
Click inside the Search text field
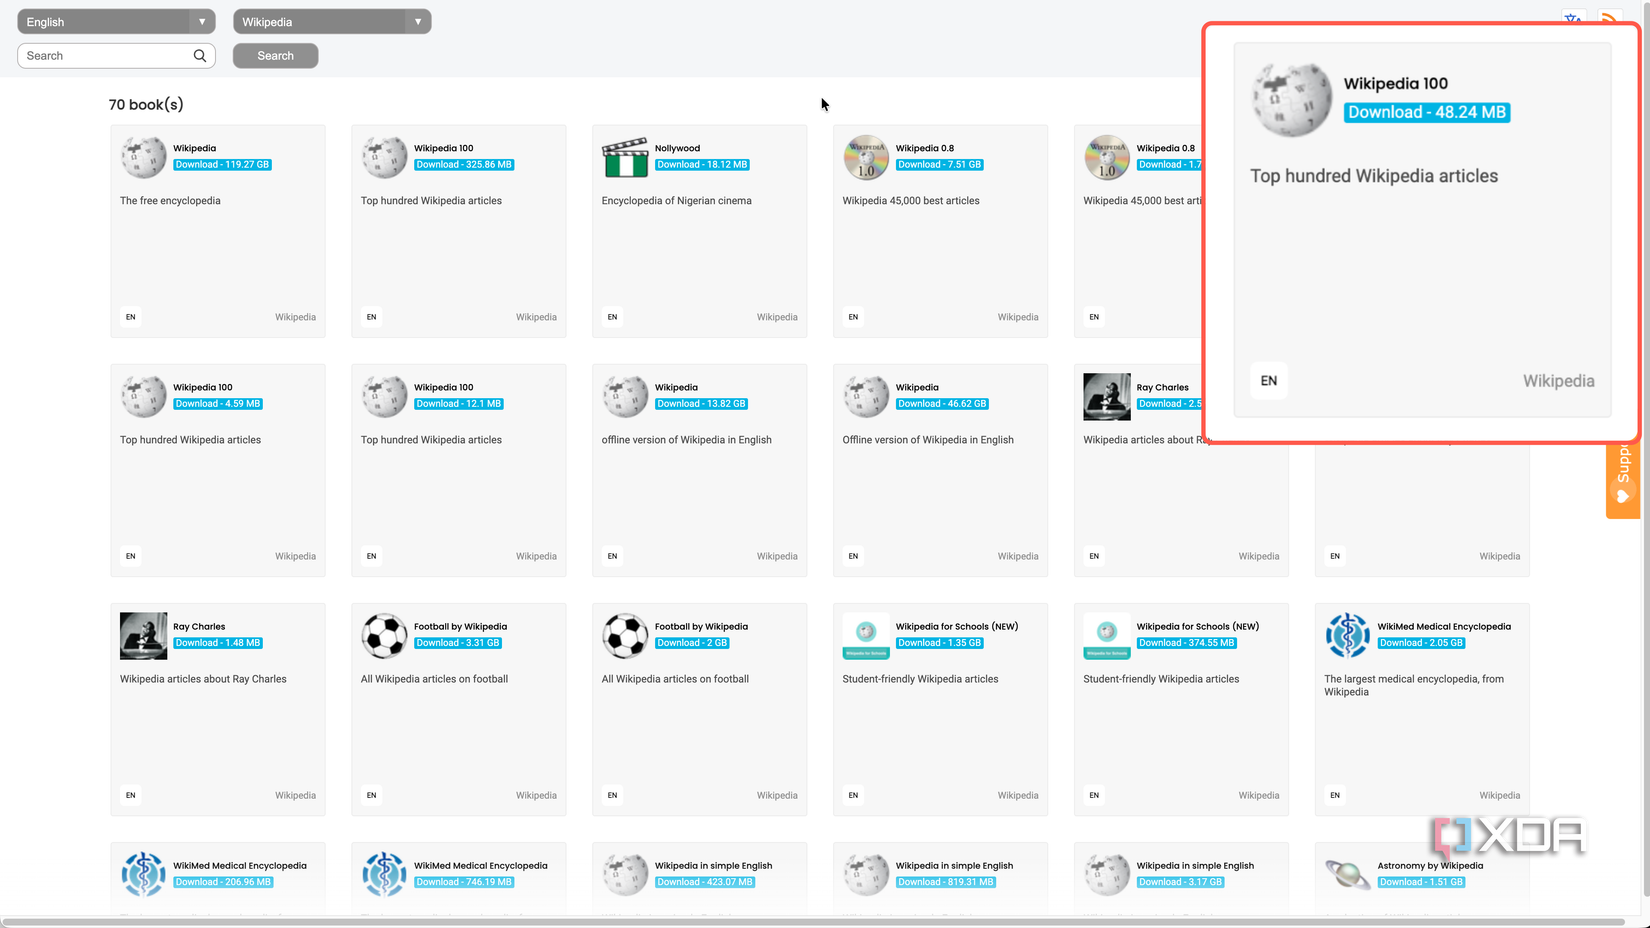point(100,55)
